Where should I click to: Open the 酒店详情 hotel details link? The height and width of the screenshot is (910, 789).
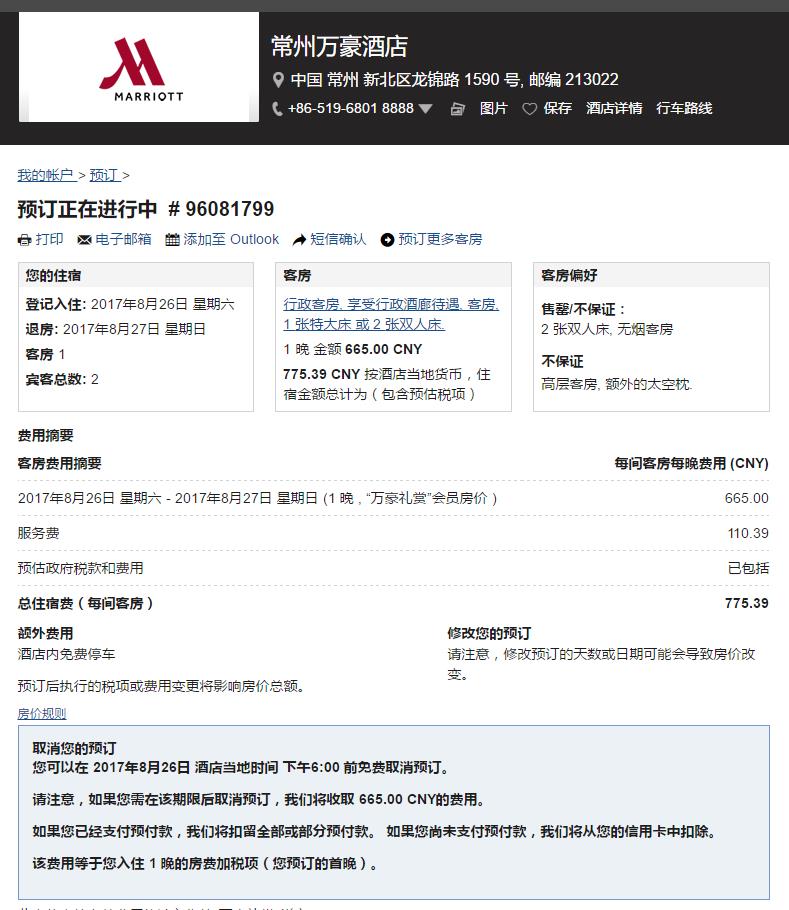[614, 109]
